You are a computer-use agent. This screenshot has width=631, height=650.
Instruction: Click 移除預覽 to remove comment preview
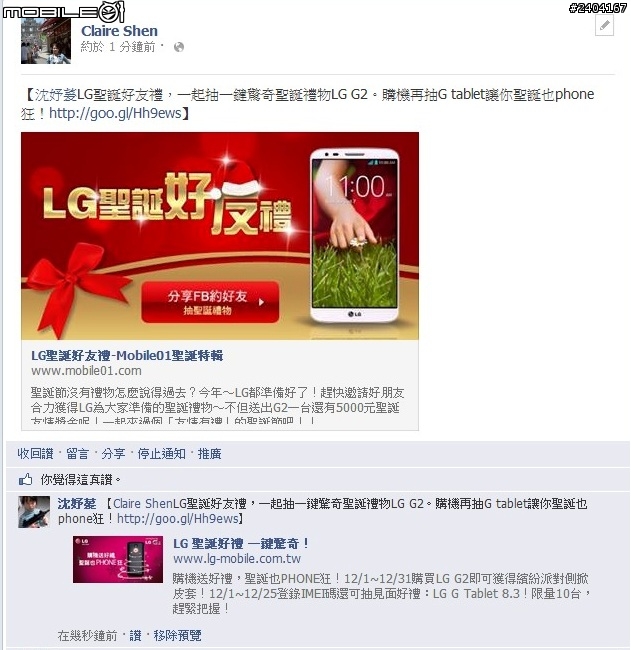coord(177,635)
